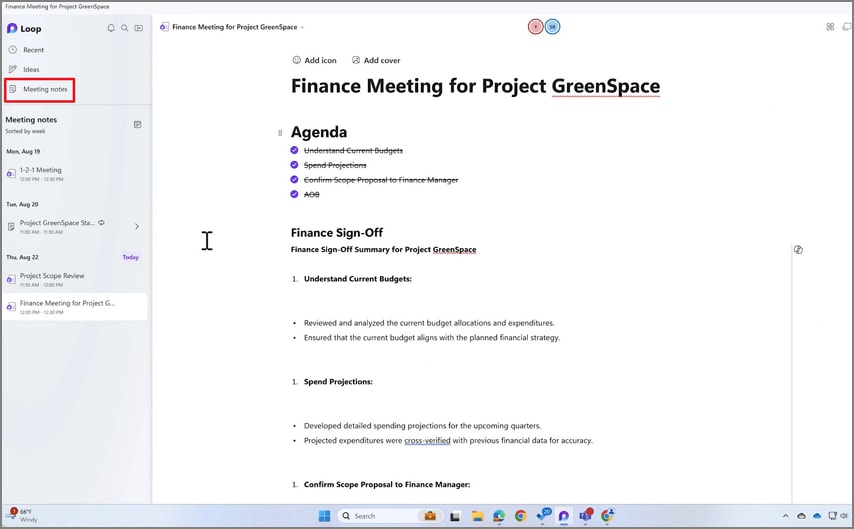Screen dimensions: 854x529
Task: Open Microsoft Edge from the taskbar
Action: click(x=499, y=516)
